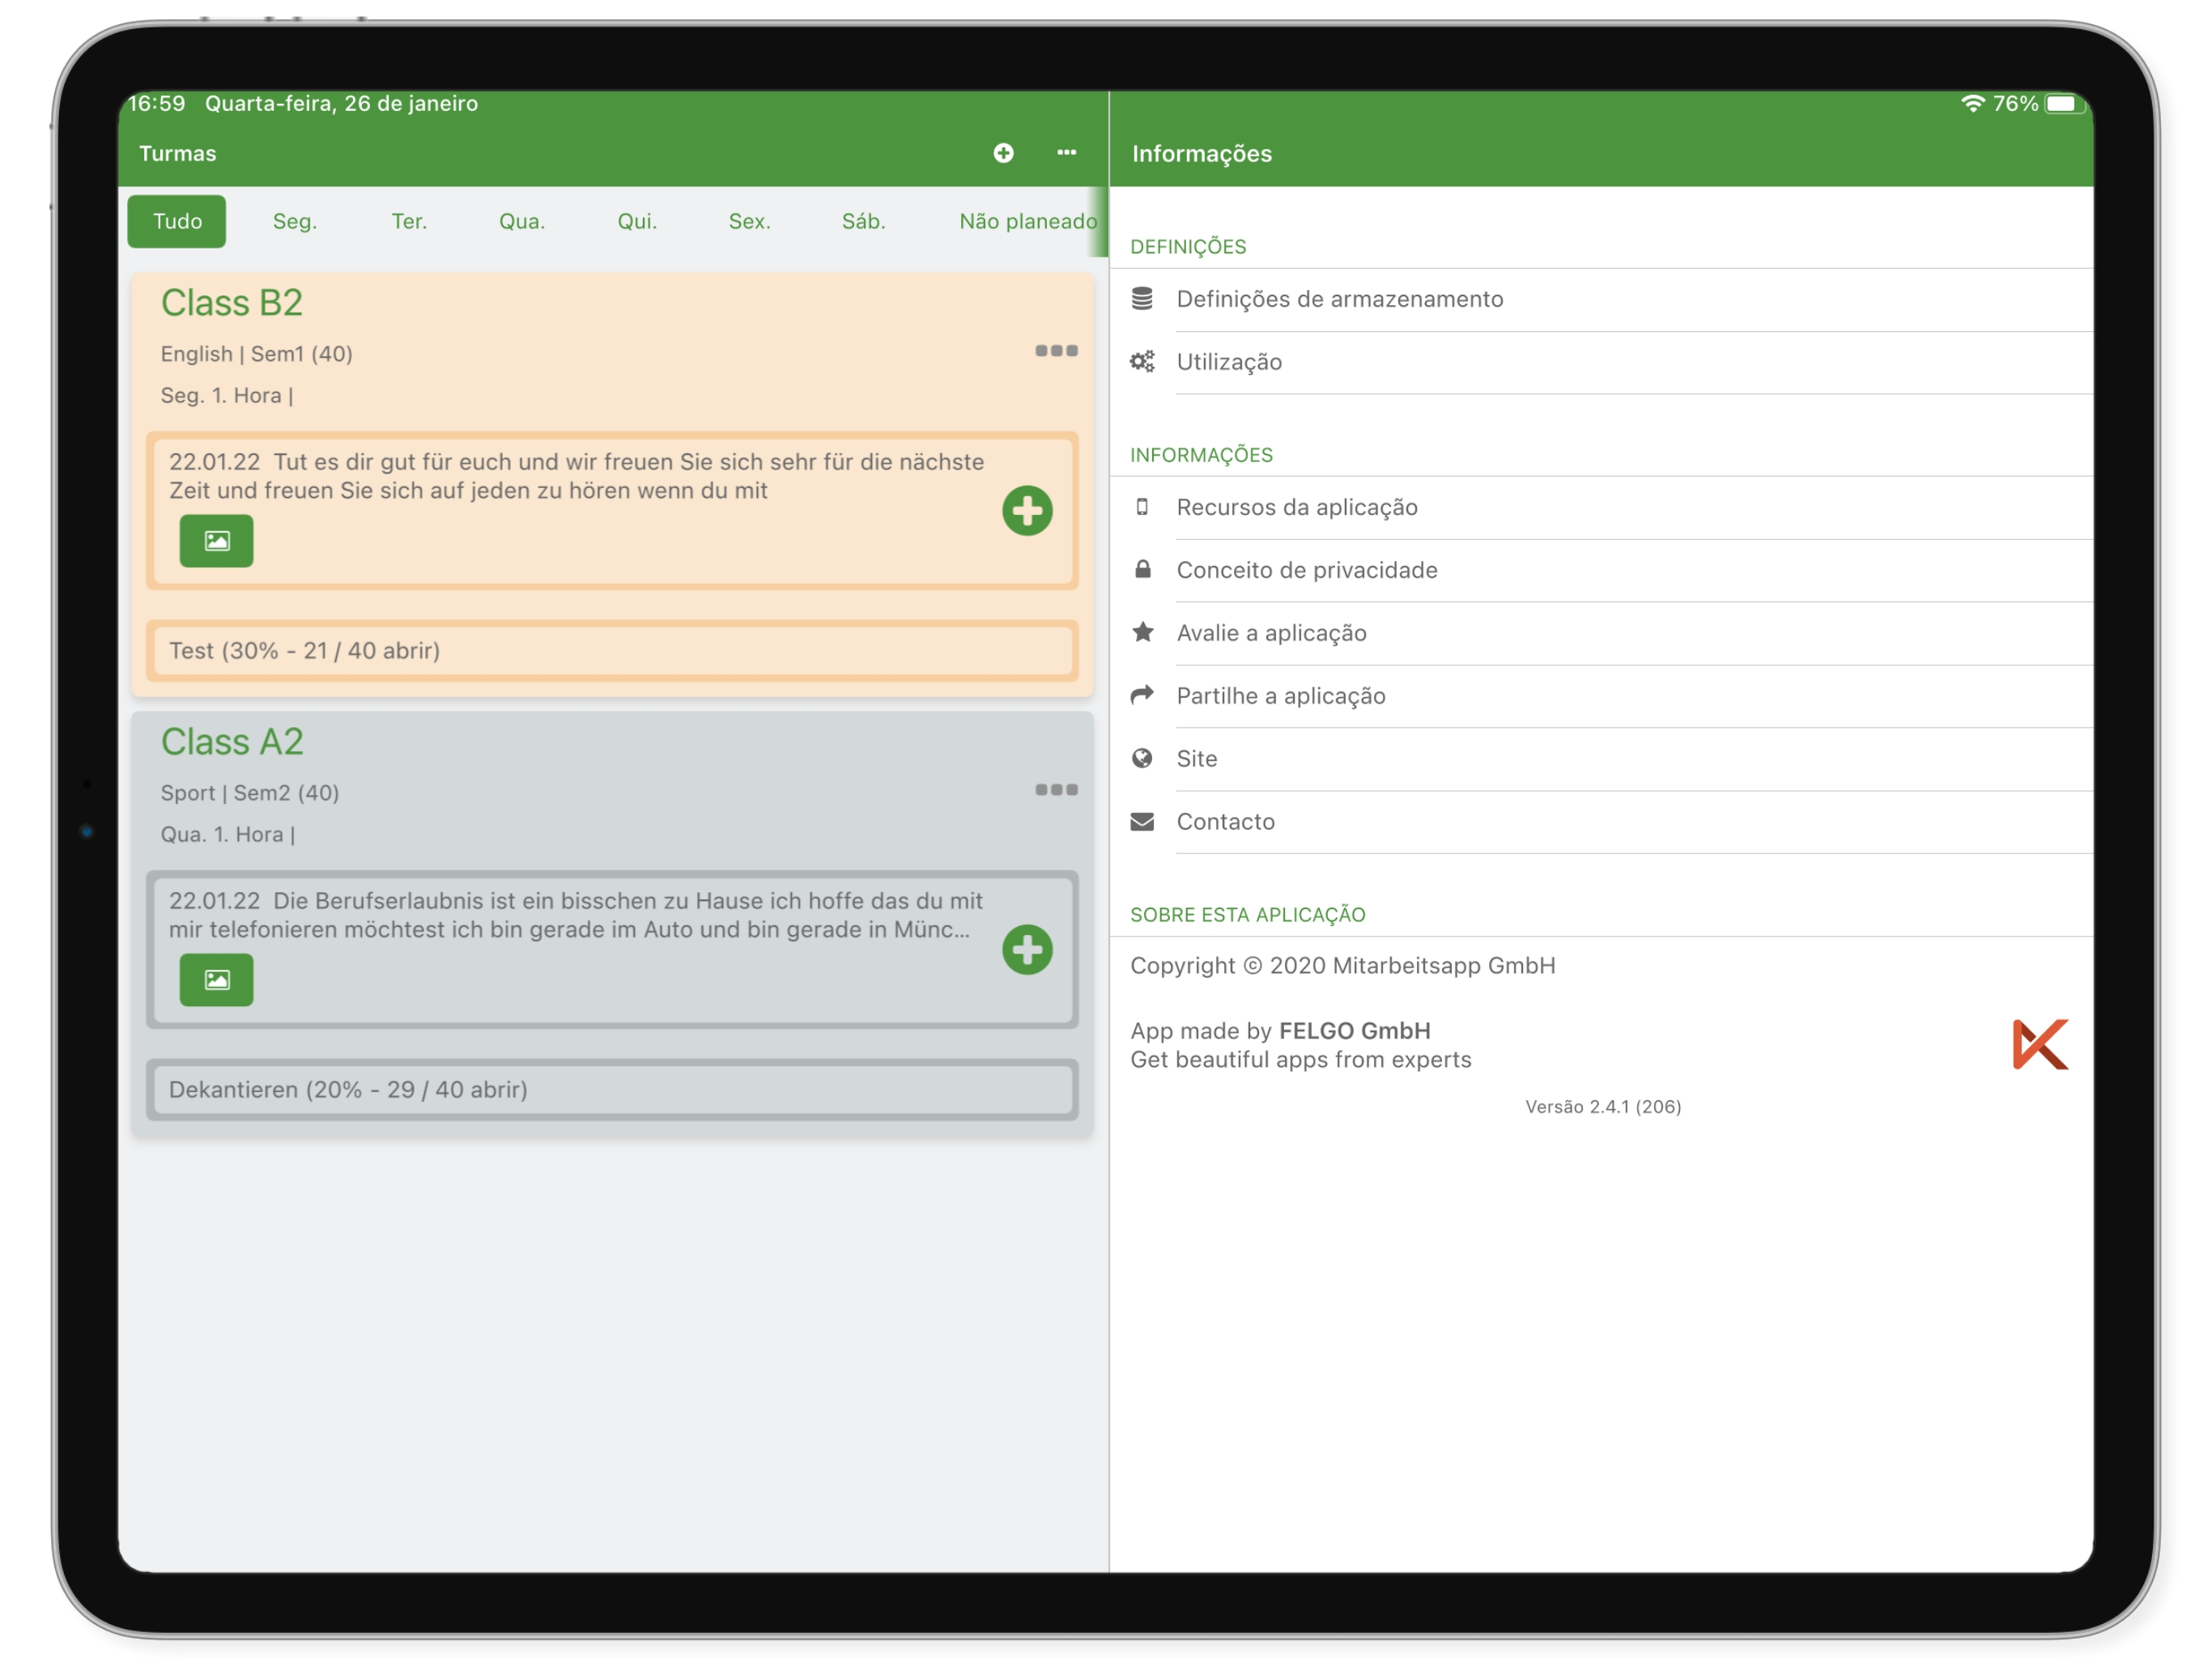Open image attachment icon in Class A2 note
The height and width of the screenshot is (1658, 2212).
tap(216, 980)
